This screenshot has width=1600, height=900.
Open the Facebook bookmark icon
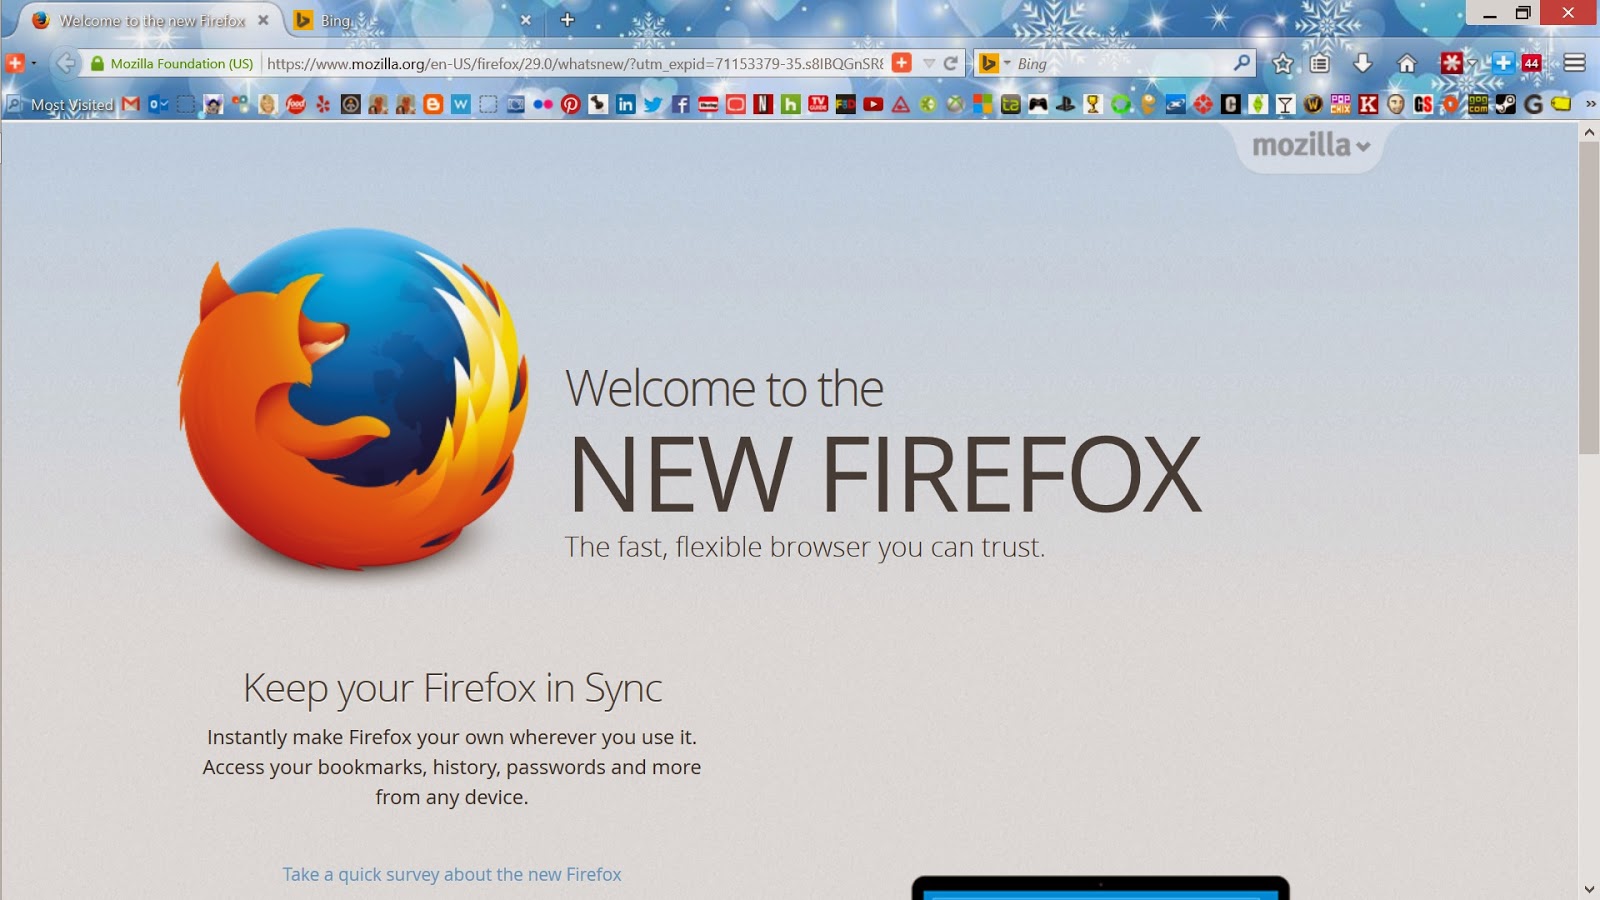point(681,104)
